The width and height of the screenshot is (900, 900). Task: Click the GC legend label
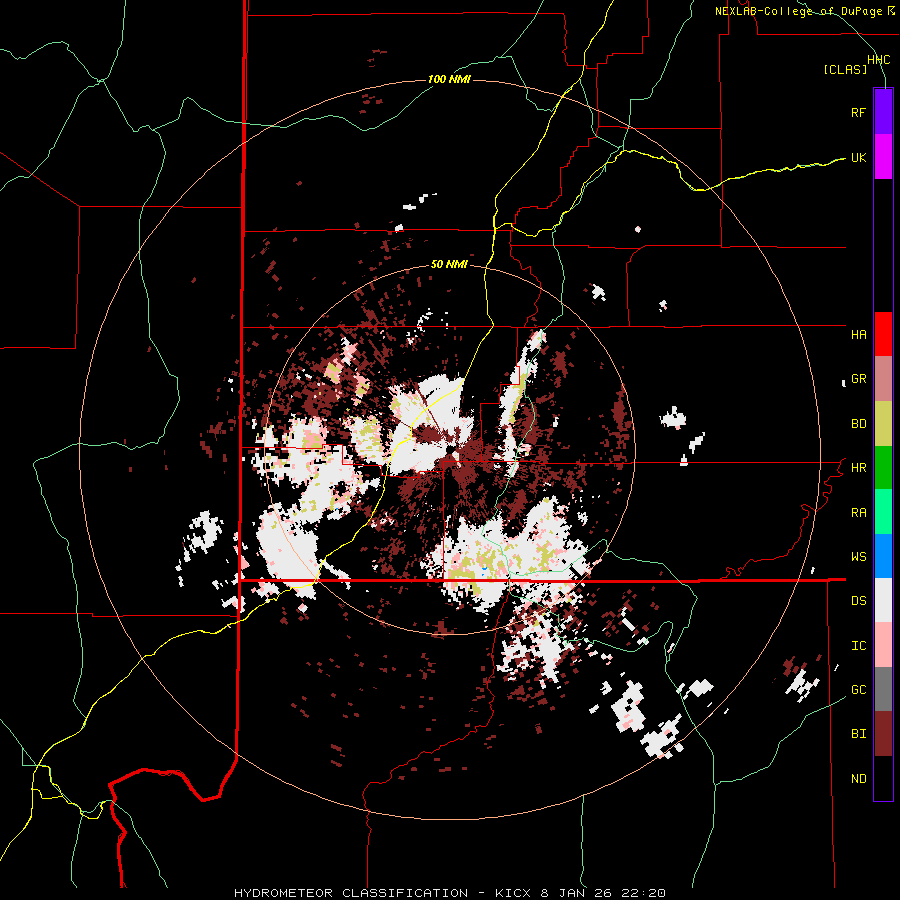click(858, 689)
